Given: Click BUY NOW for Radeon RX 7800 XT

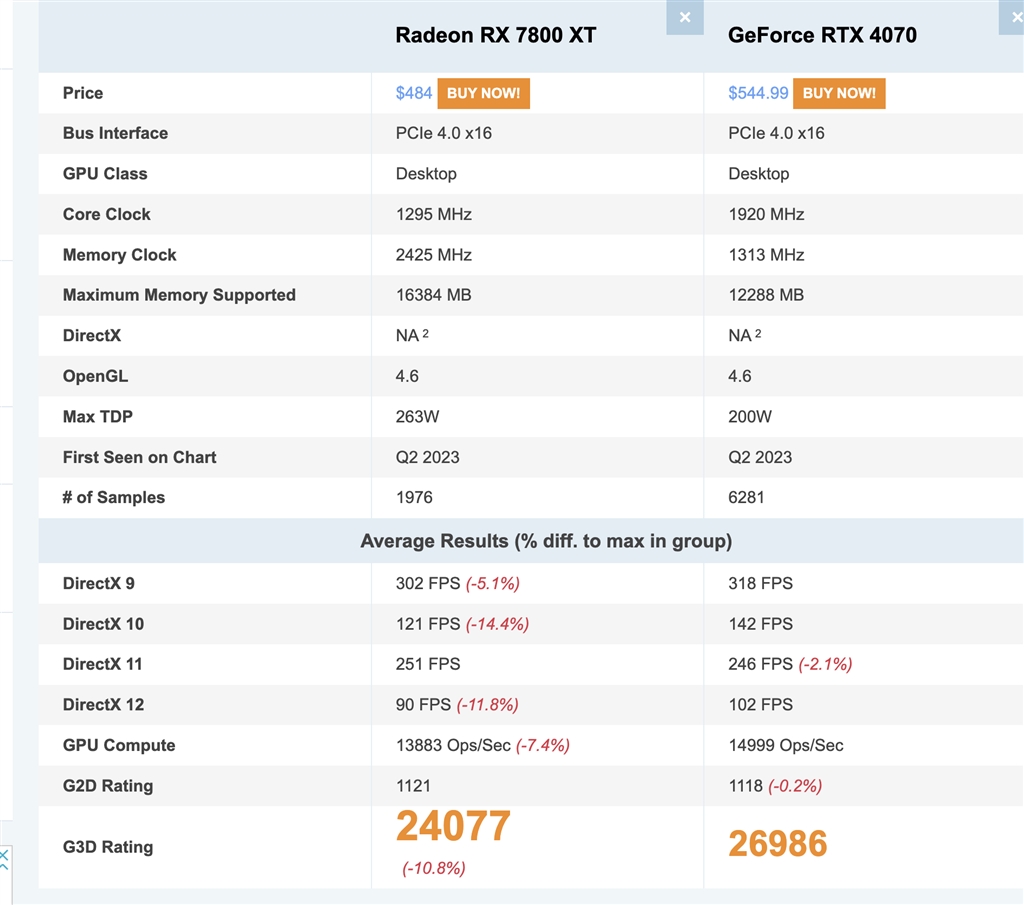Looking at the screenshot, I should (x=483, y=93).
